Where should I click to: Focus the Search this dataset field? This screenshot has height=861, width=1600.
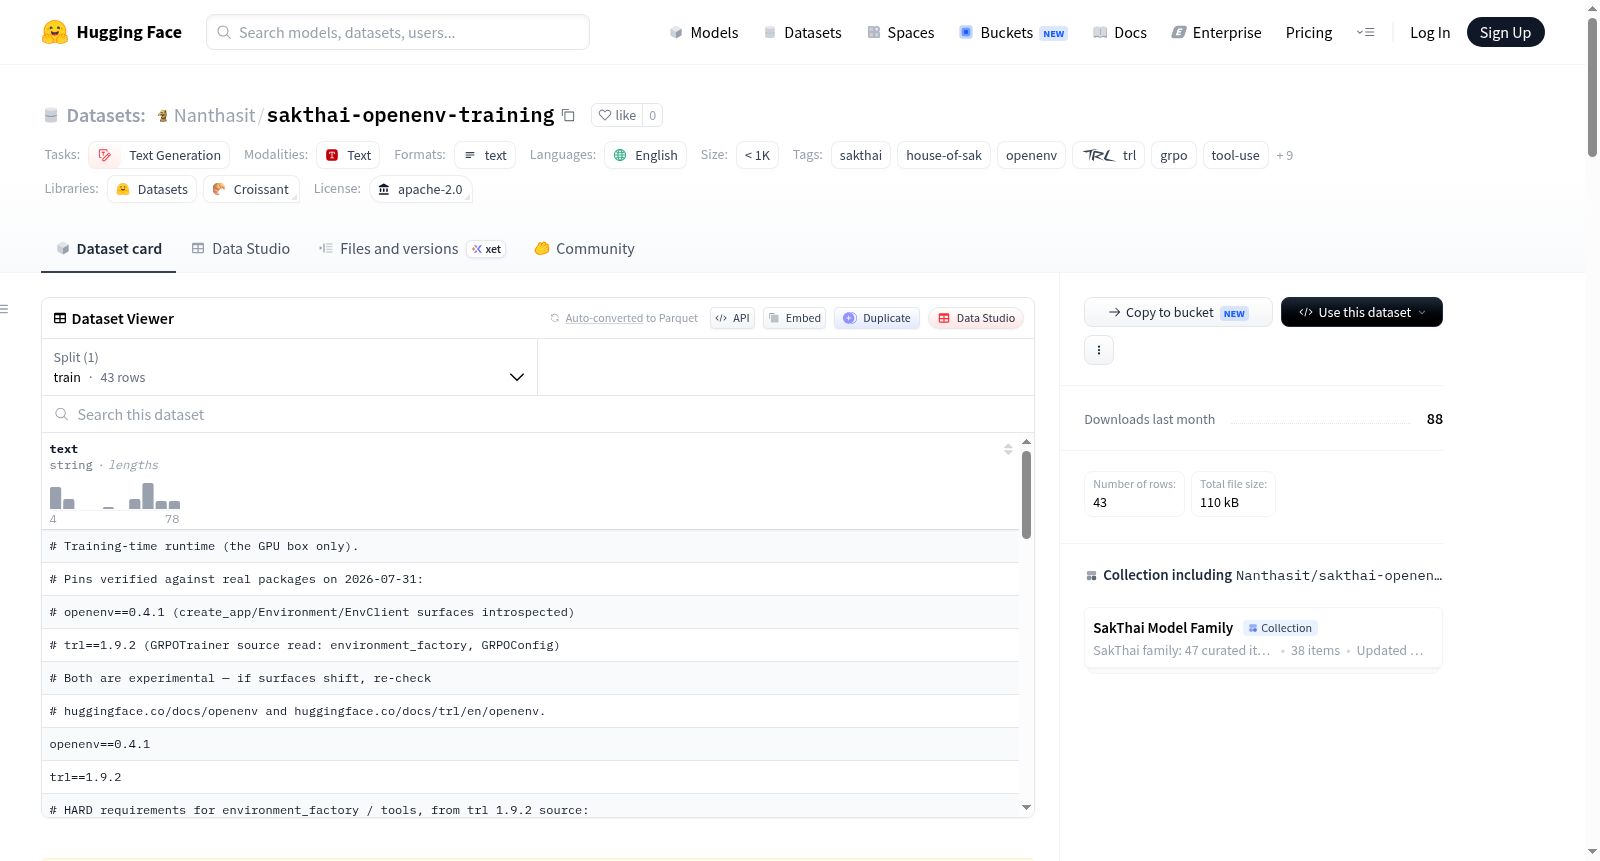pyautogui.click(x=538, y=414)
